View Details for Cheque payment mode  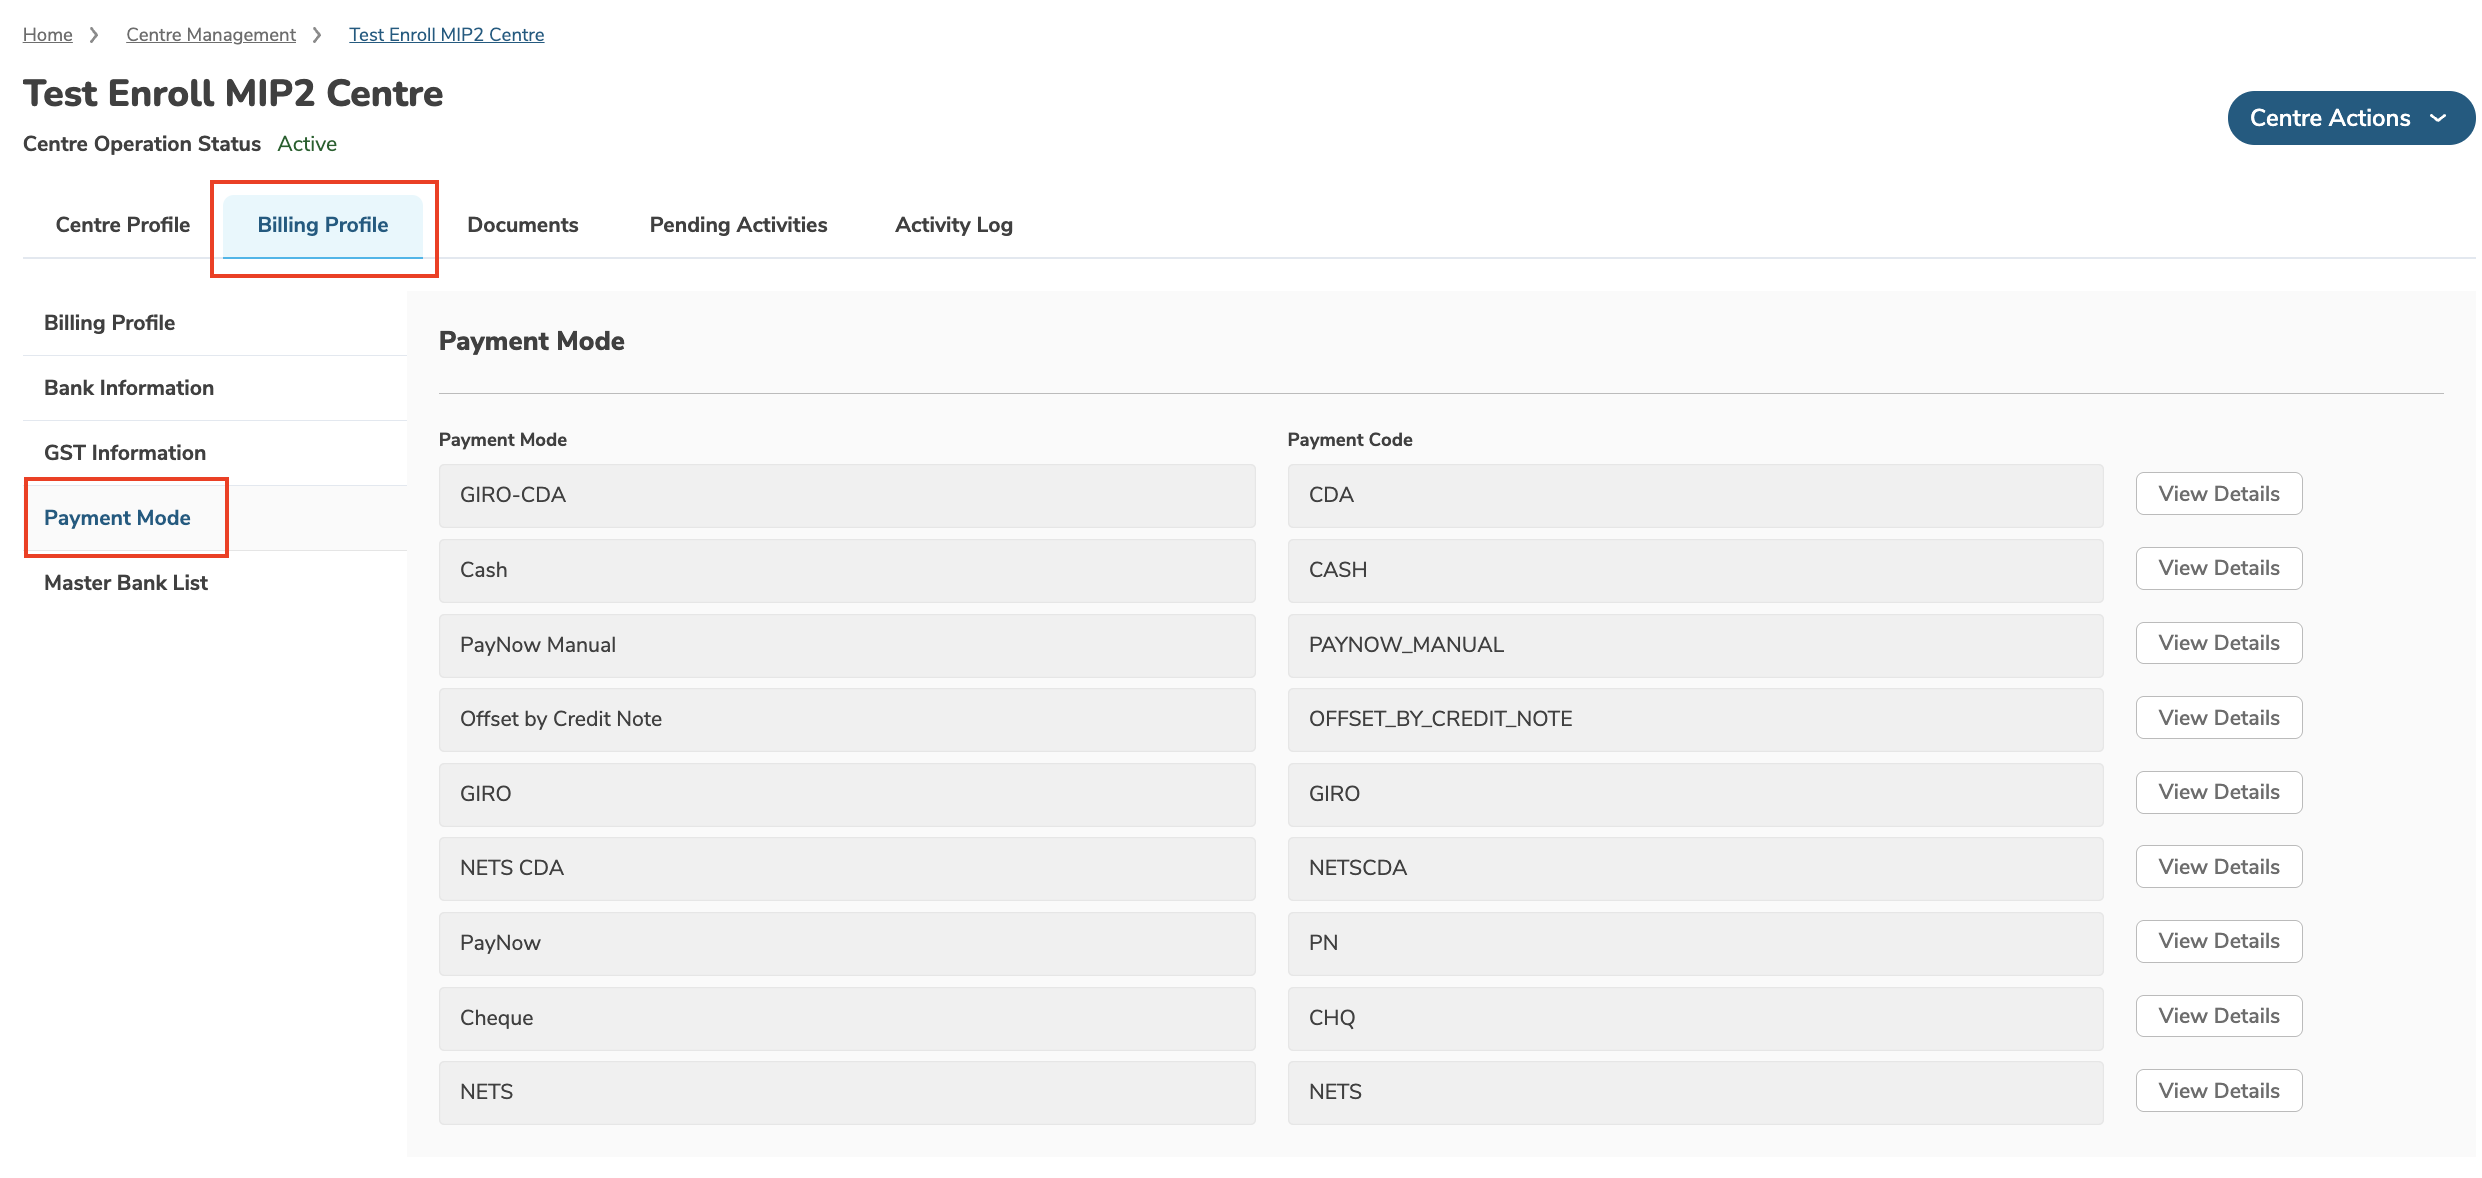coord(2218,1016)
